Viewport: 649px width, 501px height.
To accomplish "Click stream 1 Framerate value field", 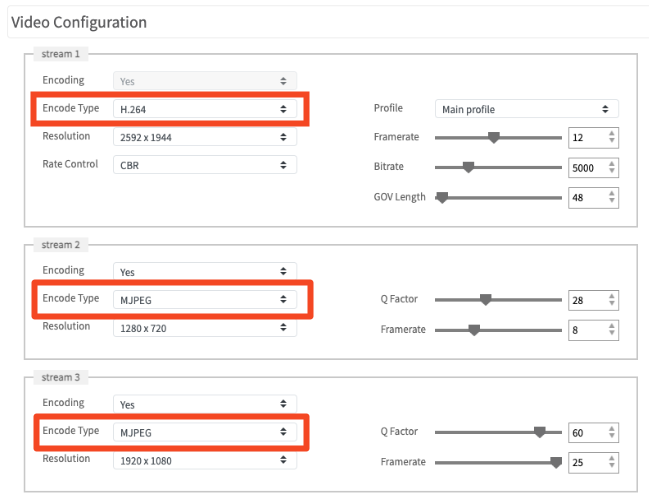I will point(585,137).
